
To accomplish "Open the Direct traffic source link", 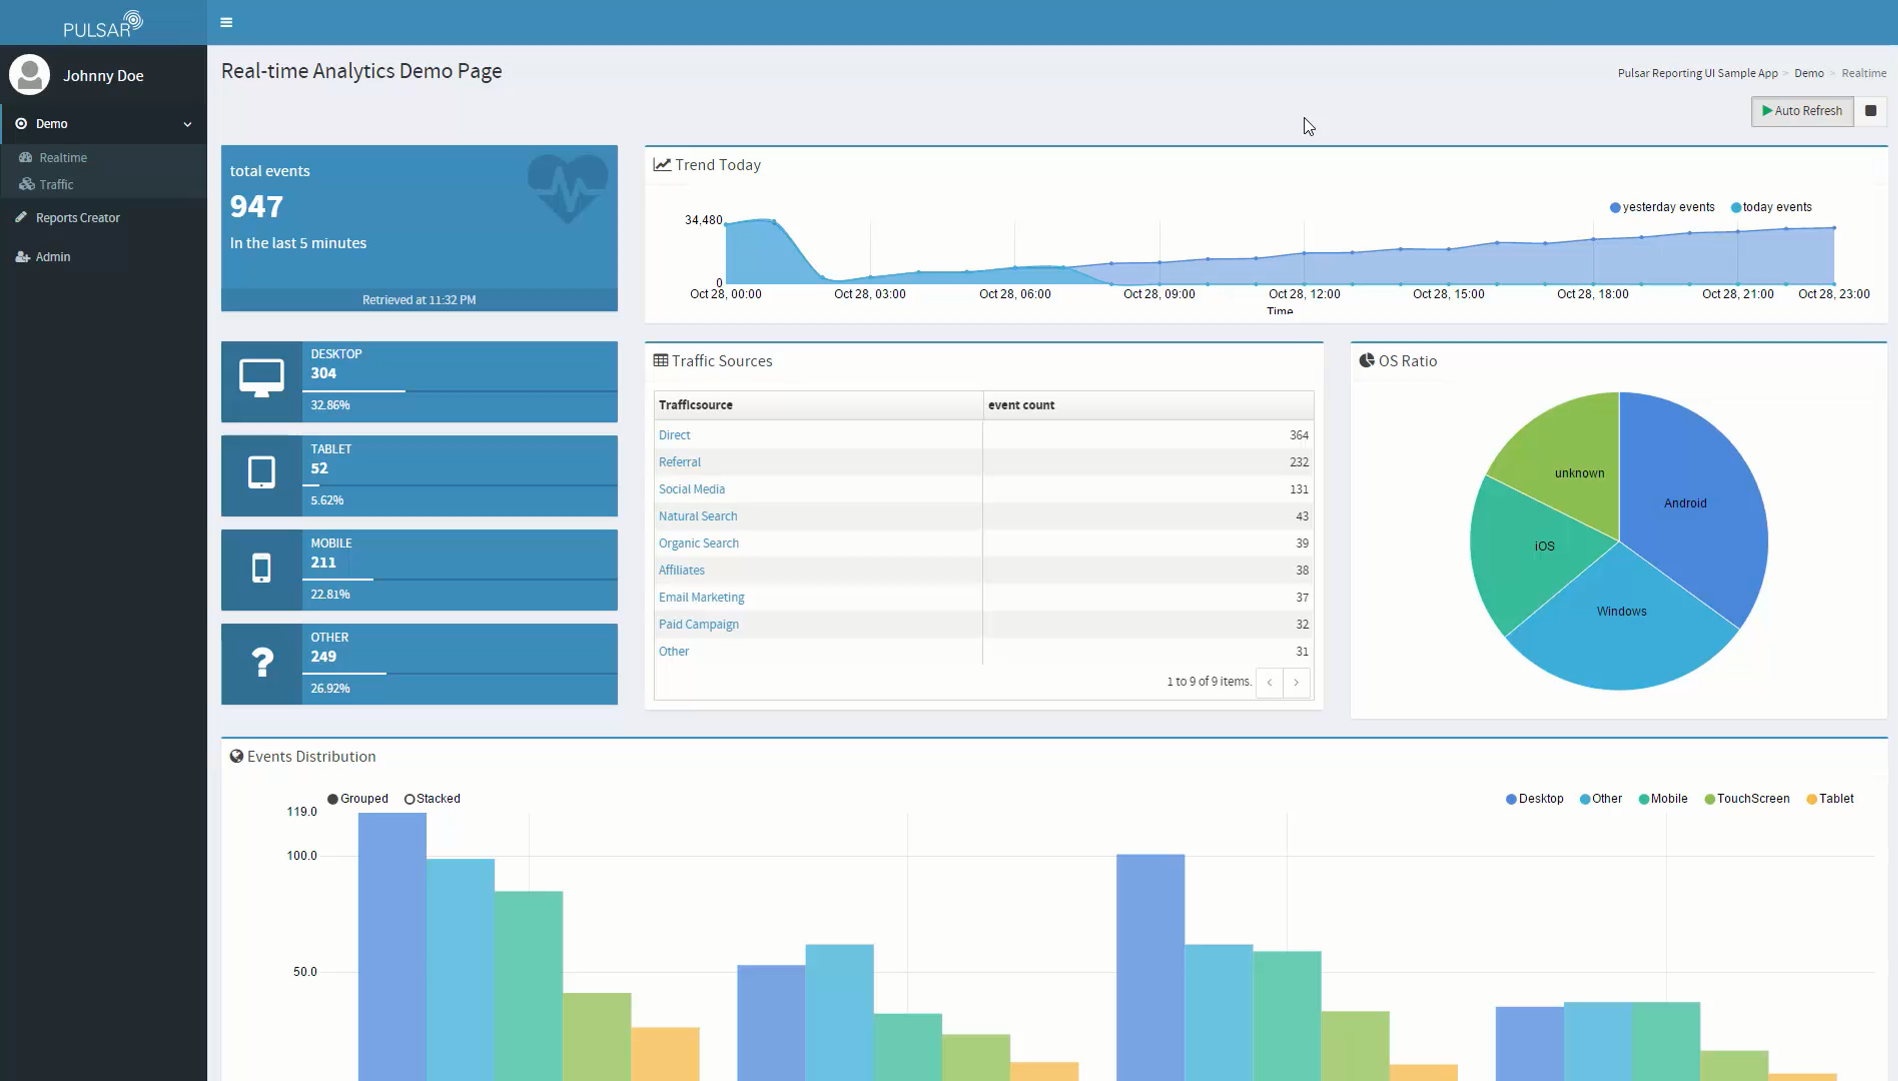I will coord(674,435).
